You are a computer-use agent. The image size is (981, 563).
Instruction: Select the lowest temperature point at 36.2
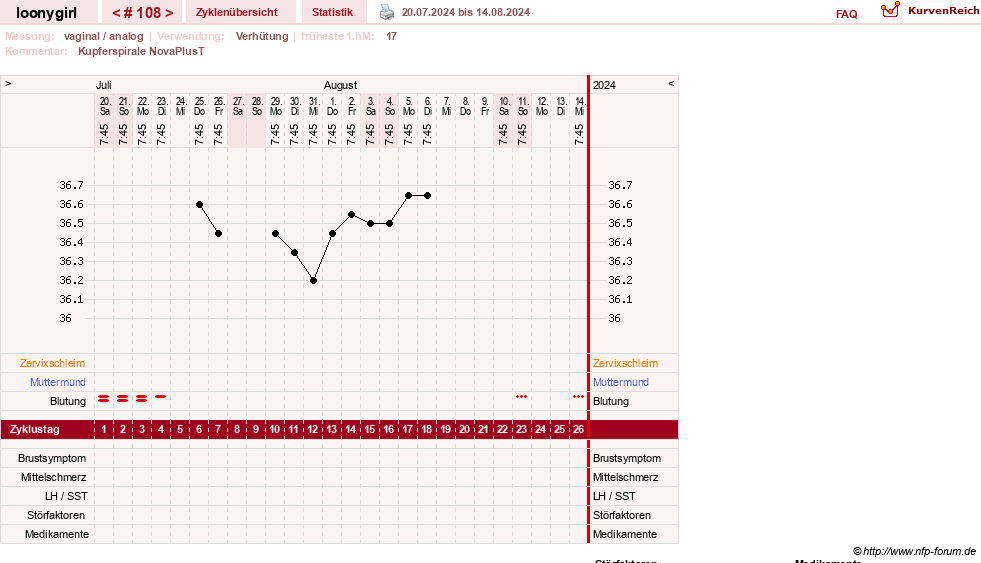click(313, 280)
